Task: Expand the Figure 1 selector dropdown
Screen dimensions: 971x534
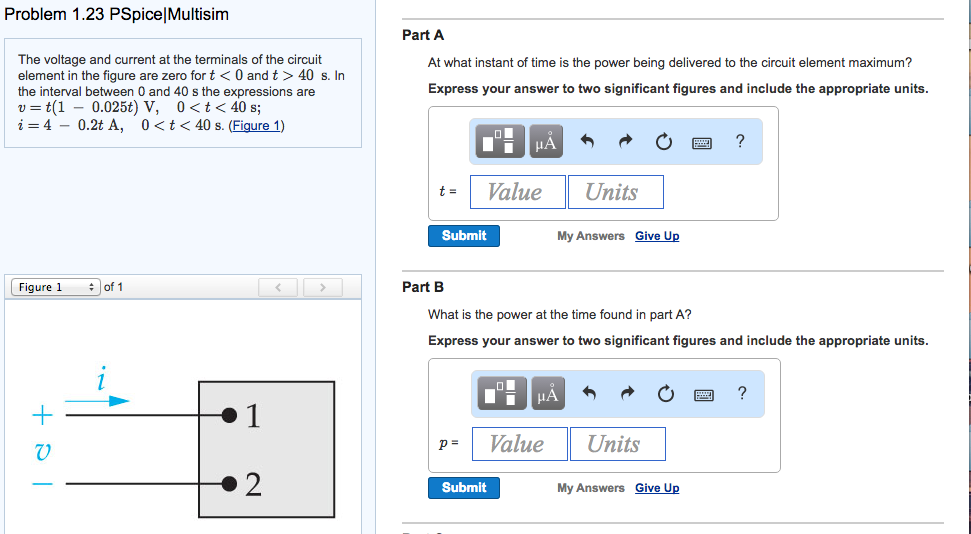Action: click(55, 288)
